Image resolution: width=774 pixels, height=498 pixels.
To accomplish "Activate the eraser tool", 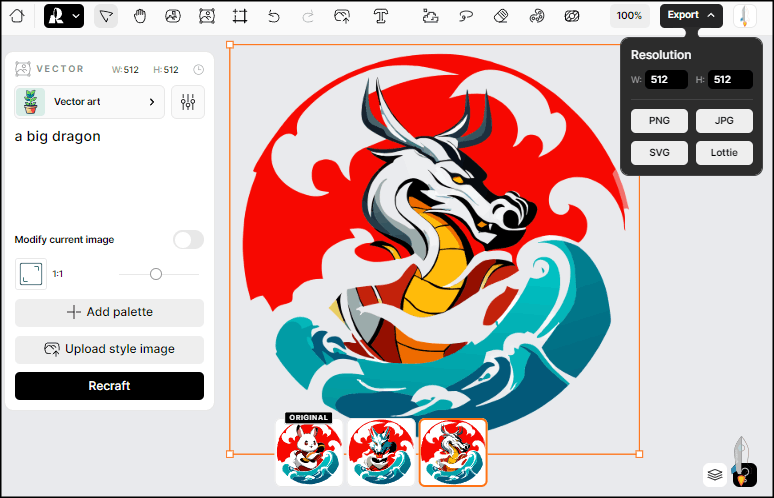I will (502, 16).
